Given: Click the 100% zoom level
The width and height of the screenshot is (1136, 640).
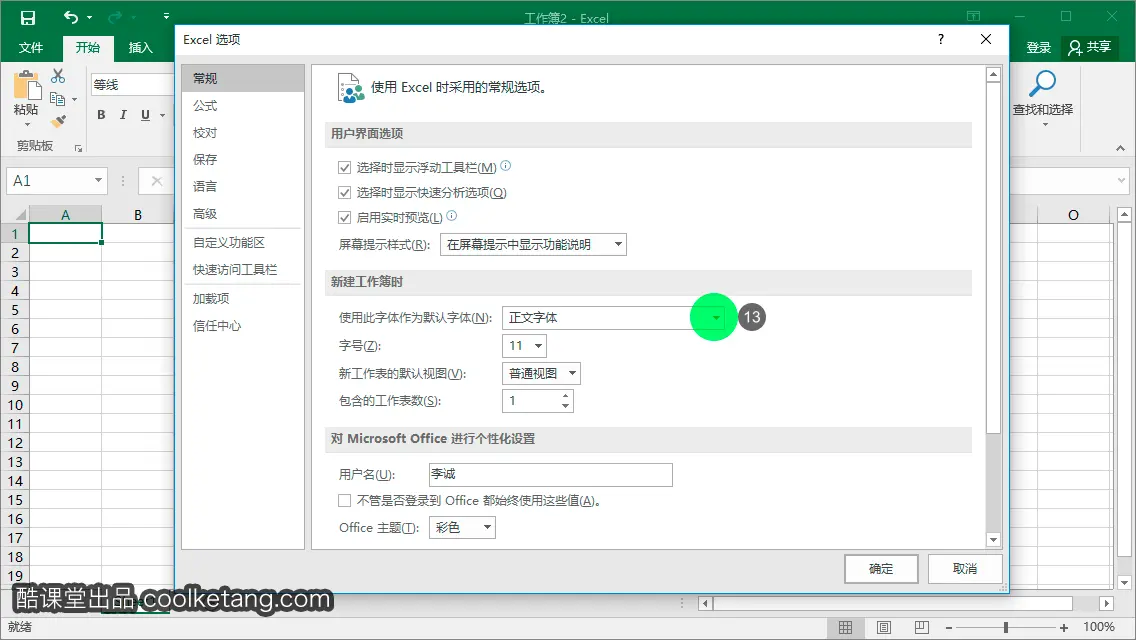Looking at the screenshot, I should pos(1099,627).
